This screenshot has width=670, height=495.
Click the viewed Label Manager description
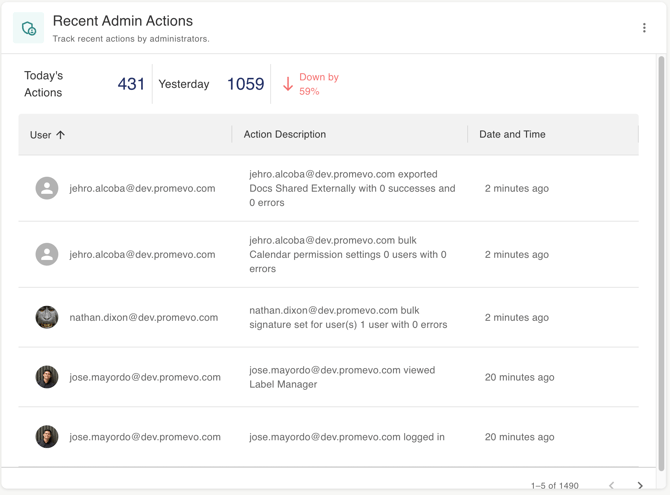pyautogui.click(x=342, y=377)
